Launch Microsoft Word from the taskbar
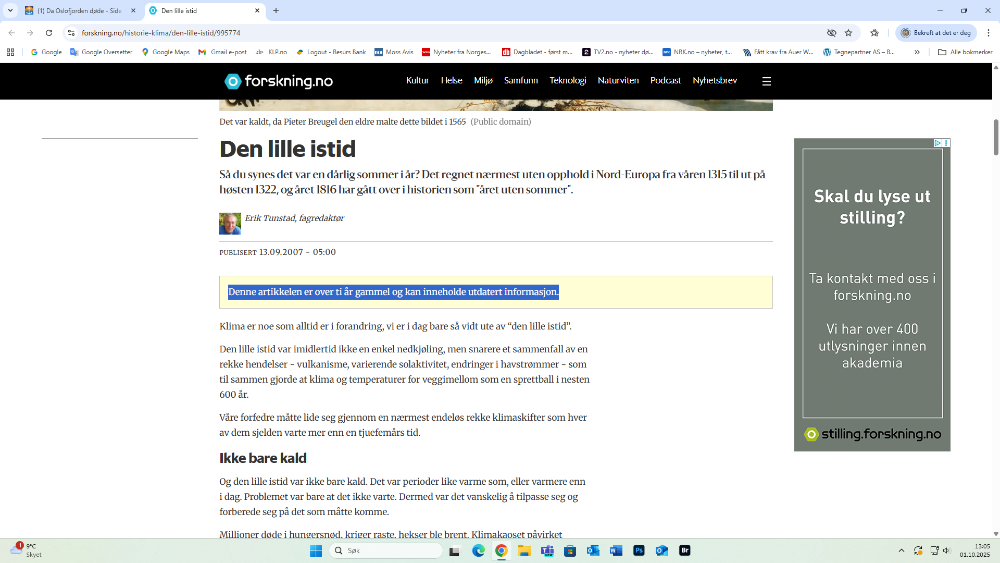The height and width of the screenshot is (563, 1000). tap(616, 550)
